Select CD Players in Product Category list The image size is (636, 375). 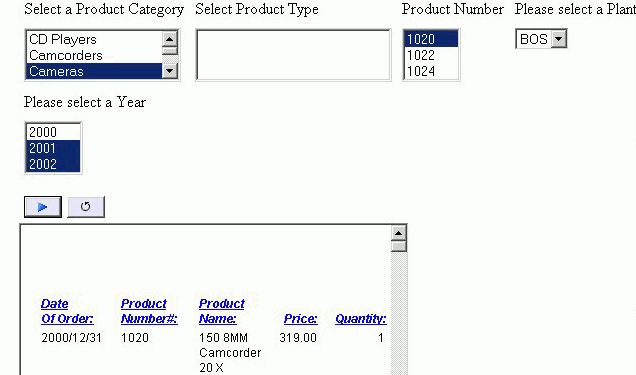point(94,39)
